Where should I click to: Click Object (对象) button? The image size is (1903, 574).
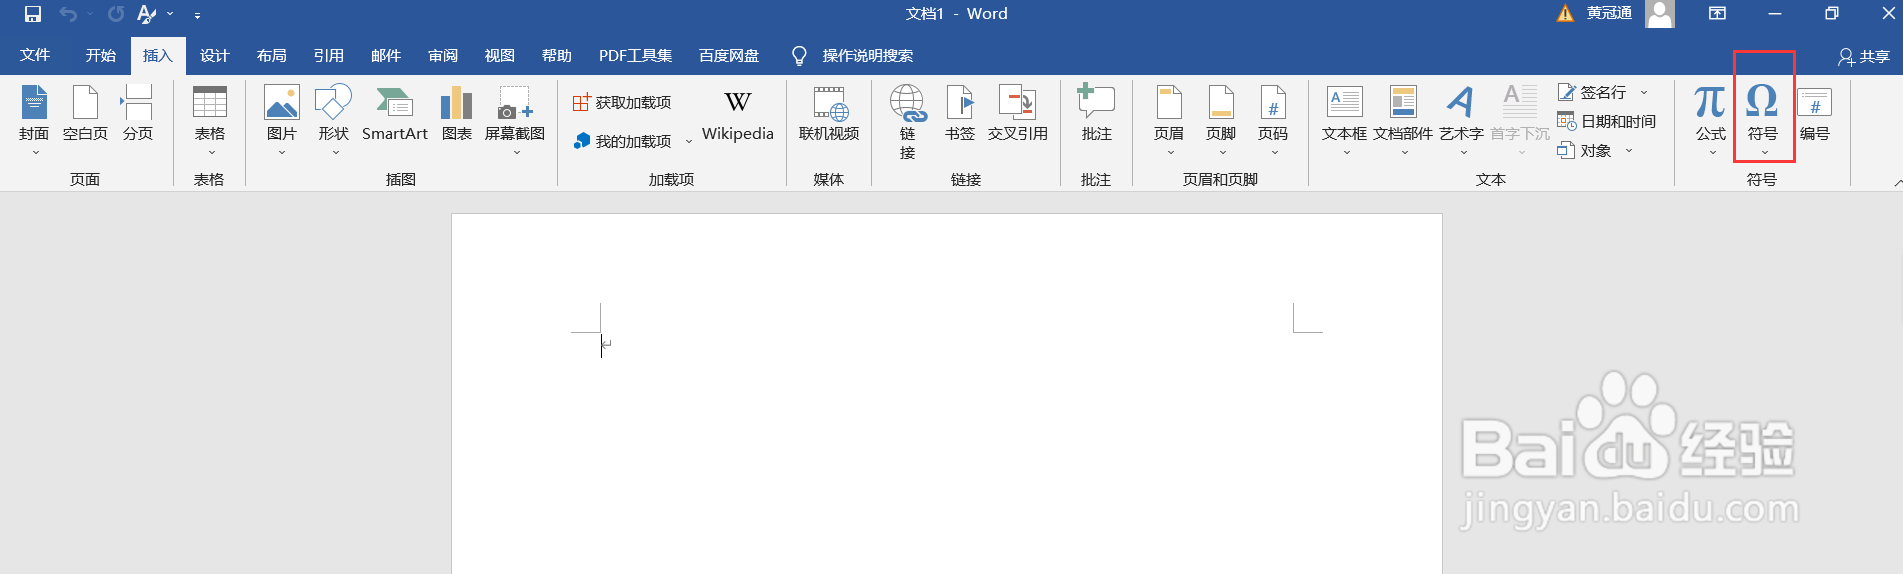1585,150
